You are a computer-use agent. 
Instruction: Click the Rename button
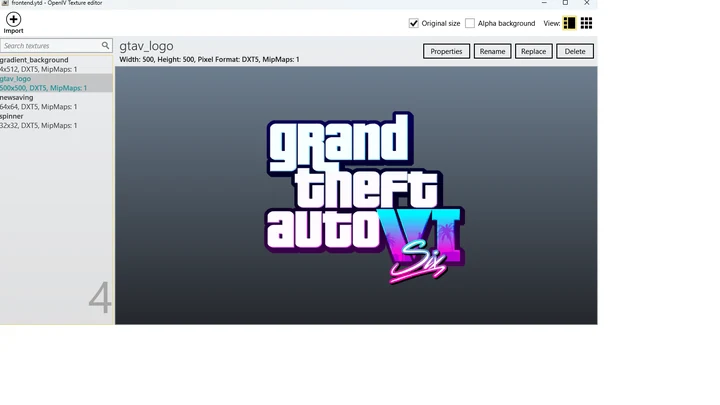pyautogui.click(x=492, y=51)
